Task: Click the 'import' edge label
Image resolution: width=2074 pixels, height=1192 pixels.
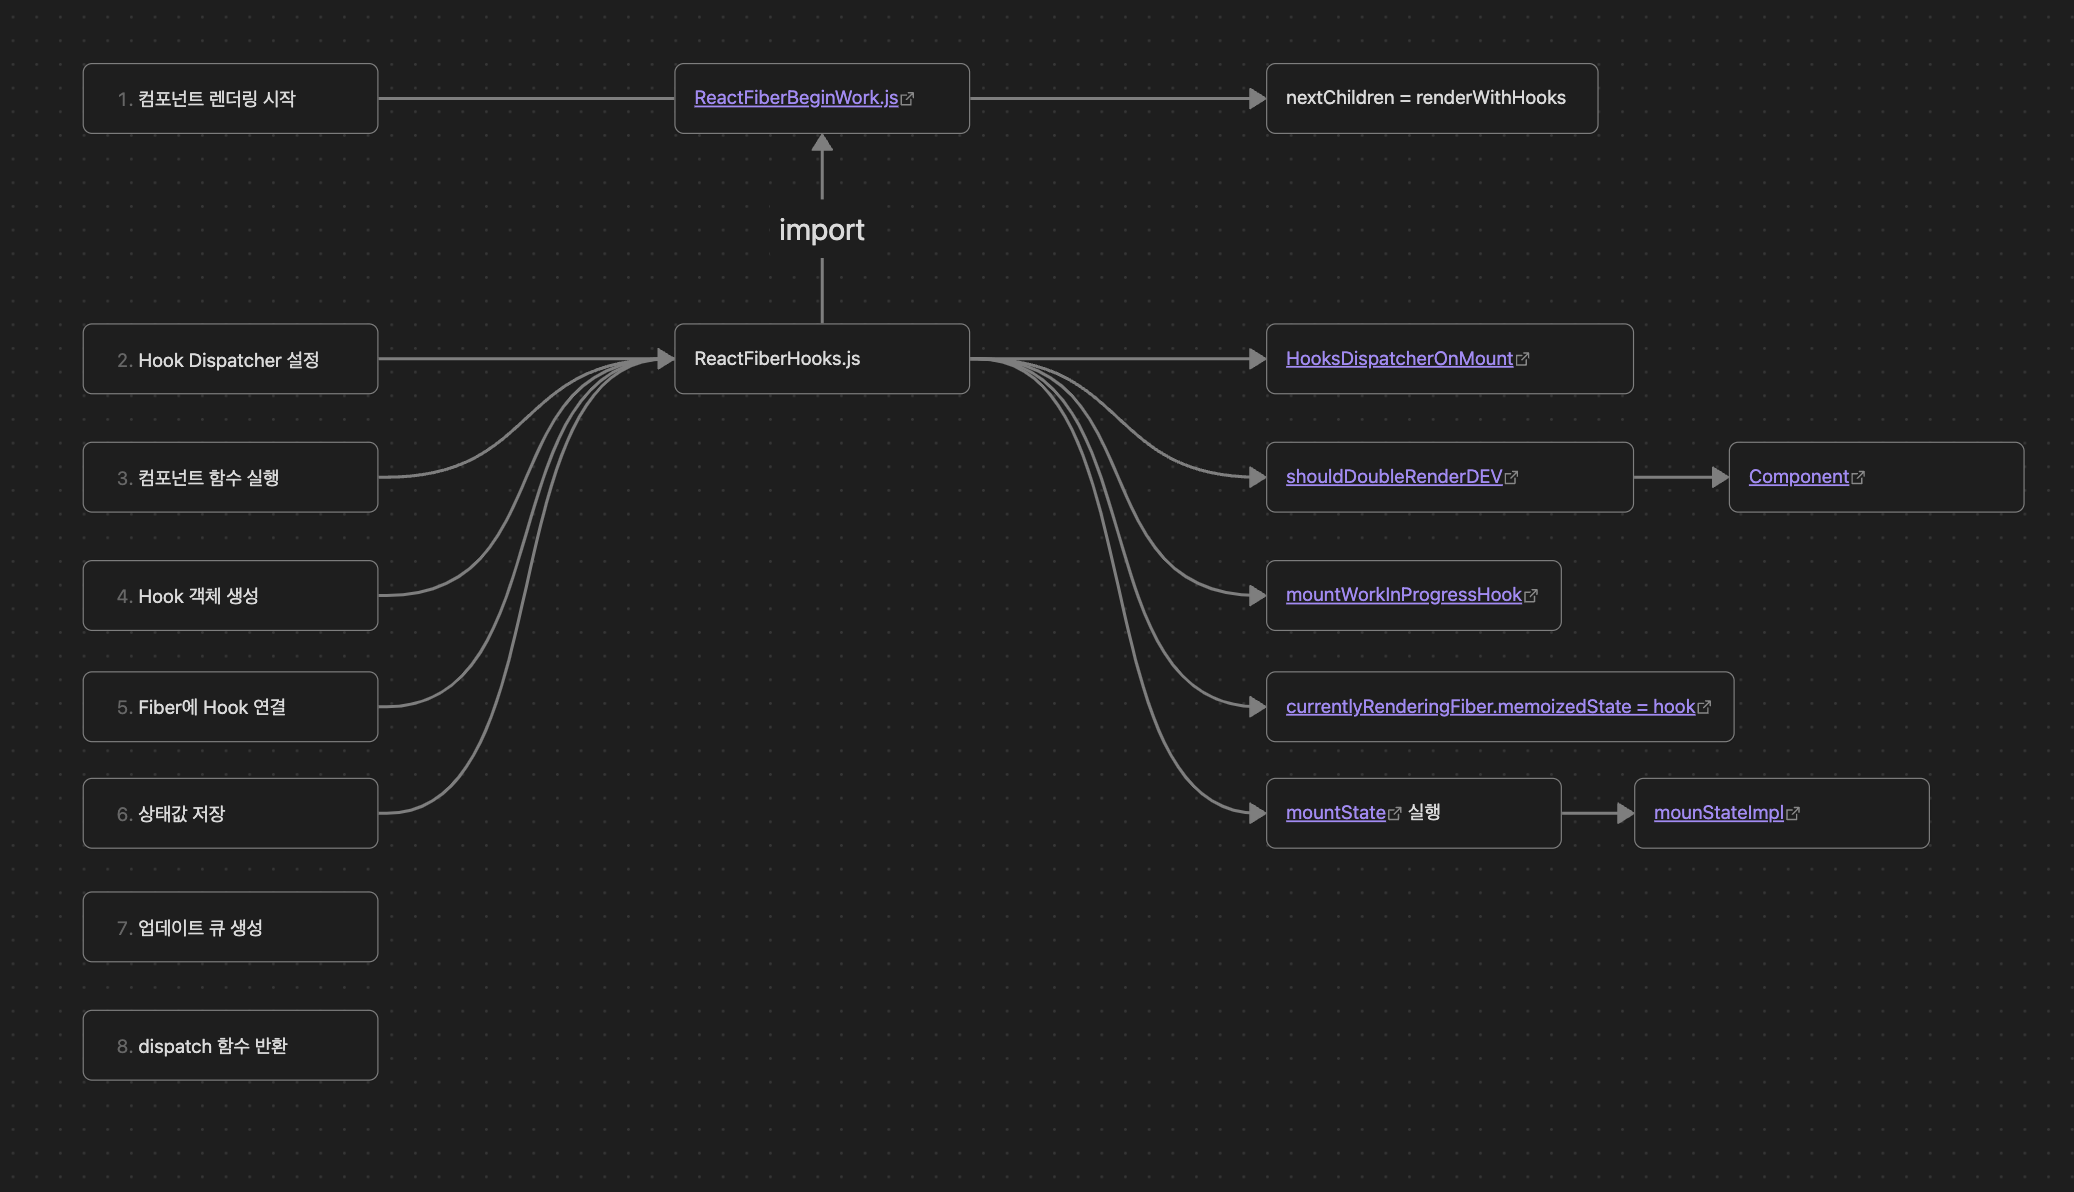Action: coord(822,230)
